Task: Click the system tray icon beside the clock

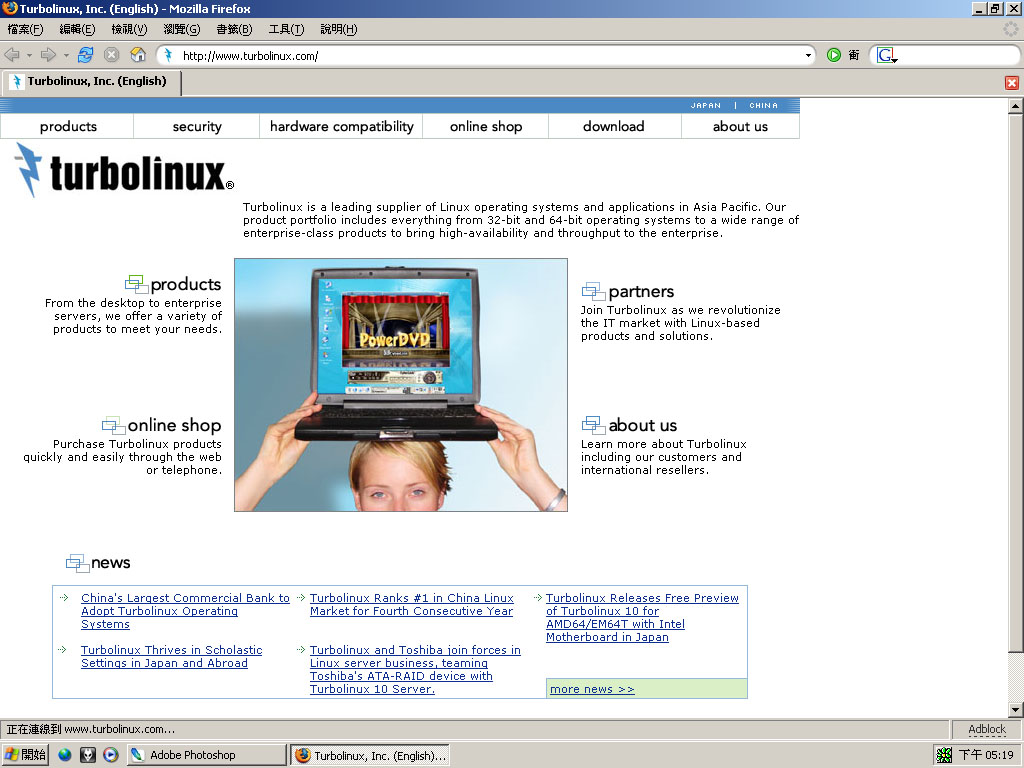Action: (x=944, y=756)
